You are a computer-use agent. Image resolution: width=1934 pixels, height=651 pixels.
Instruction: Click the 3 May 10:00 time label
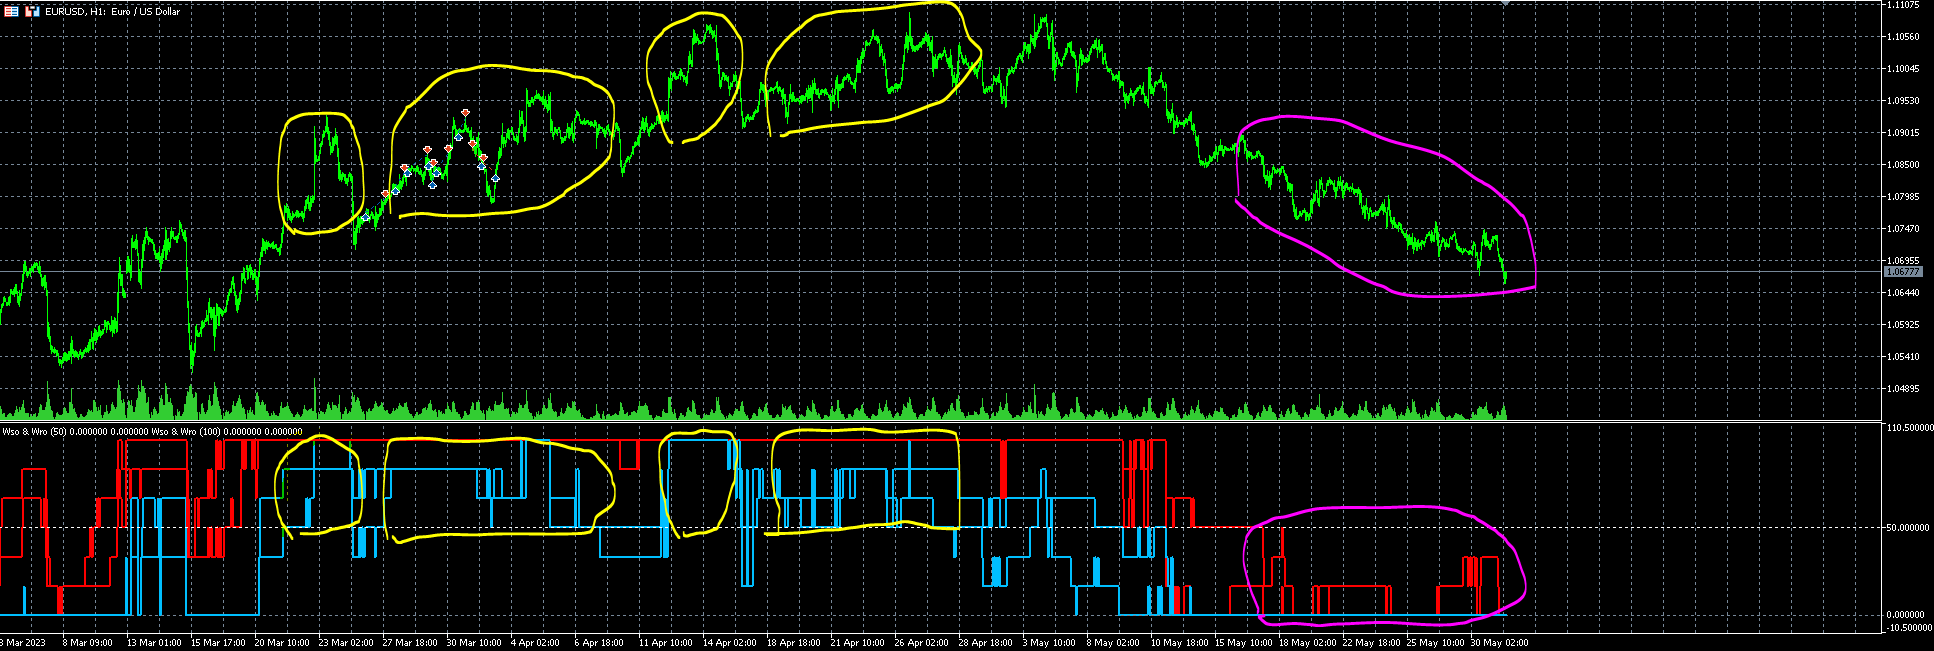click(1049, 643)
